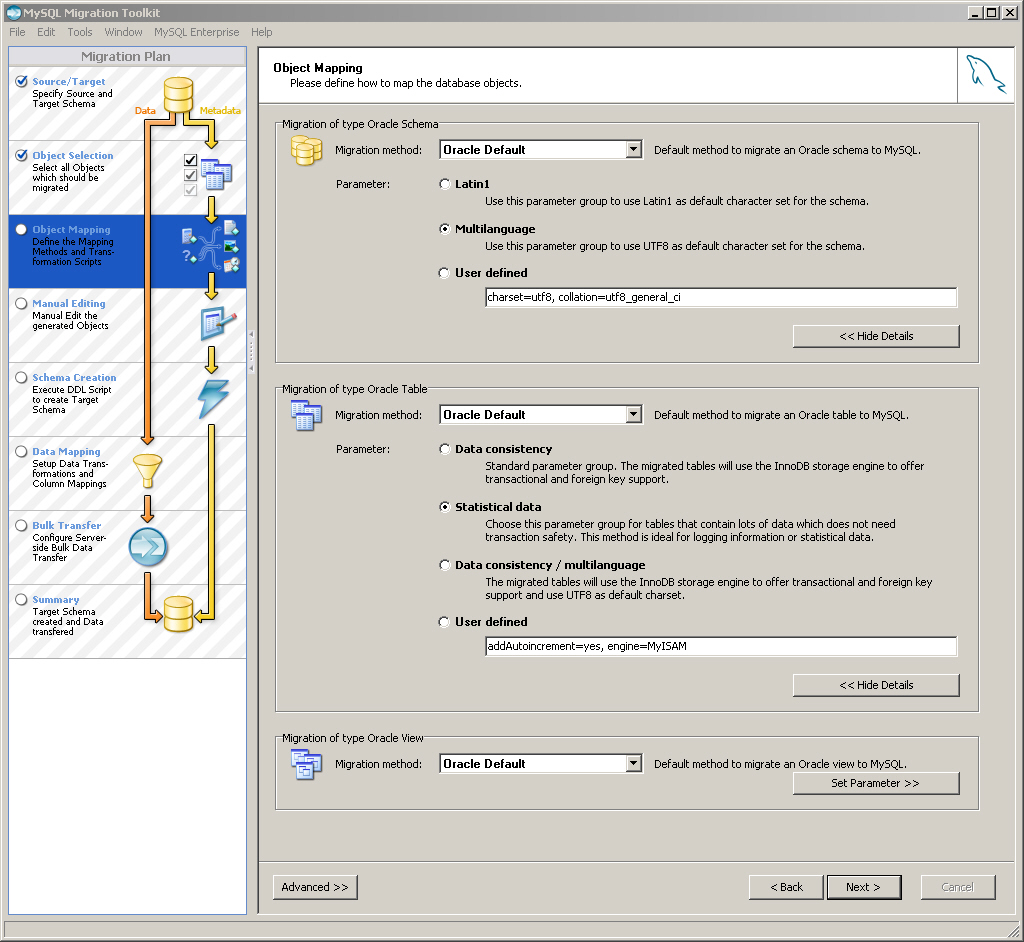Viewport: 1024px width, 942px height.
Task: Open the Object Selection step link
Action: coord(73,155)
